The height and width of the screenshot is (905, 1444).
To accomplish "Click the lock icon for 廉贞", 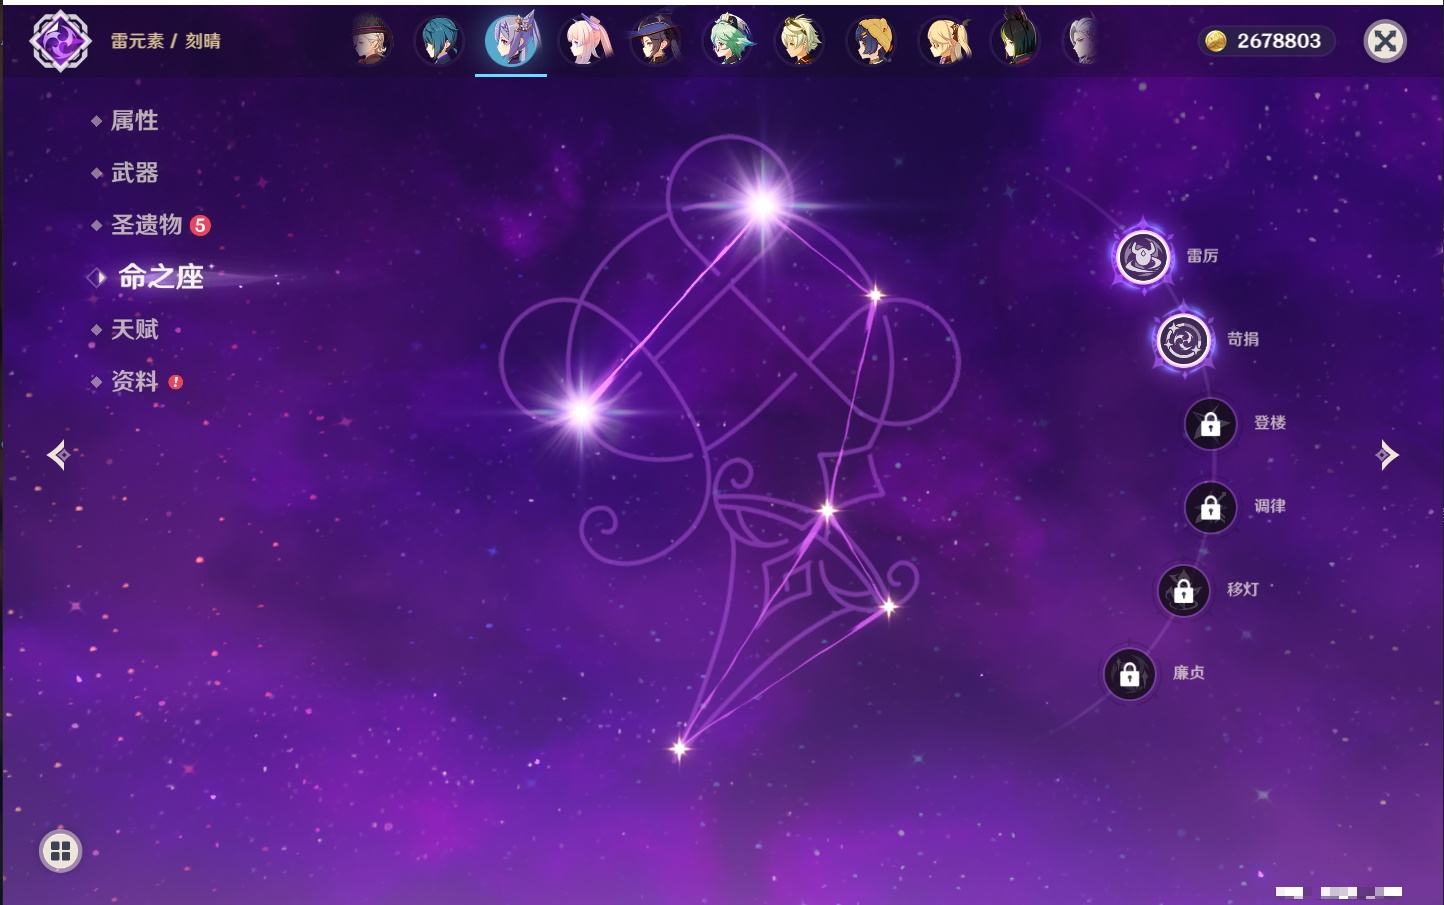I will 1129,674.
